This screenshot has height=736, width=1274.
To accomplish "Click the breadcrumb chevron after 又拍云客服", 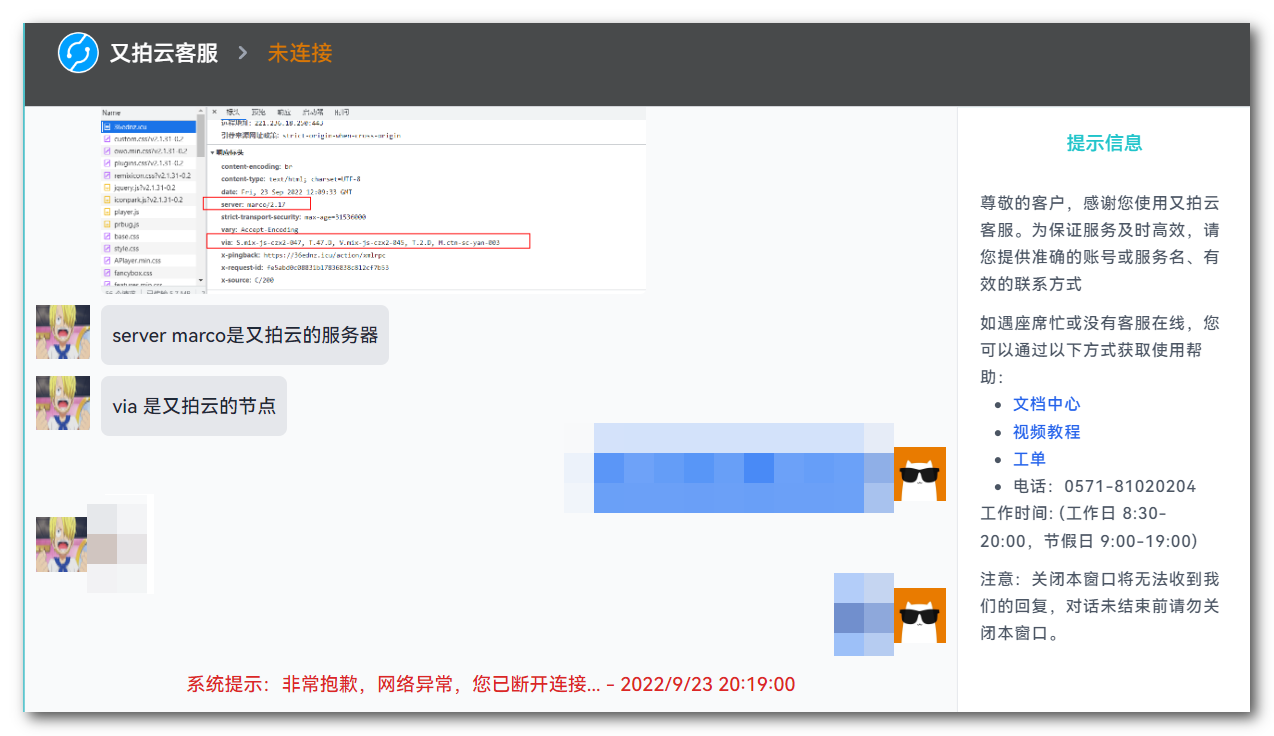I will pos(242,53).
